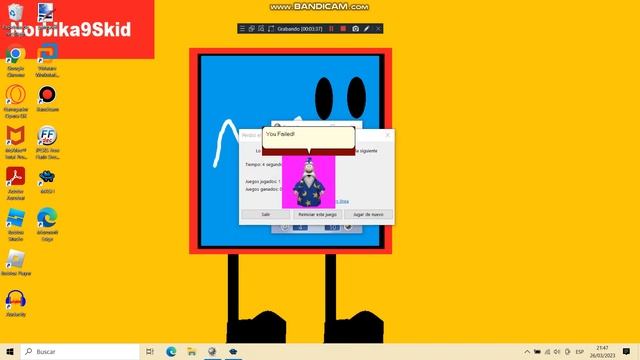This screenshot has height=360, width=640.
Task: Launch Microsoft Edge from the desktop
Action: tap(47, 224)
